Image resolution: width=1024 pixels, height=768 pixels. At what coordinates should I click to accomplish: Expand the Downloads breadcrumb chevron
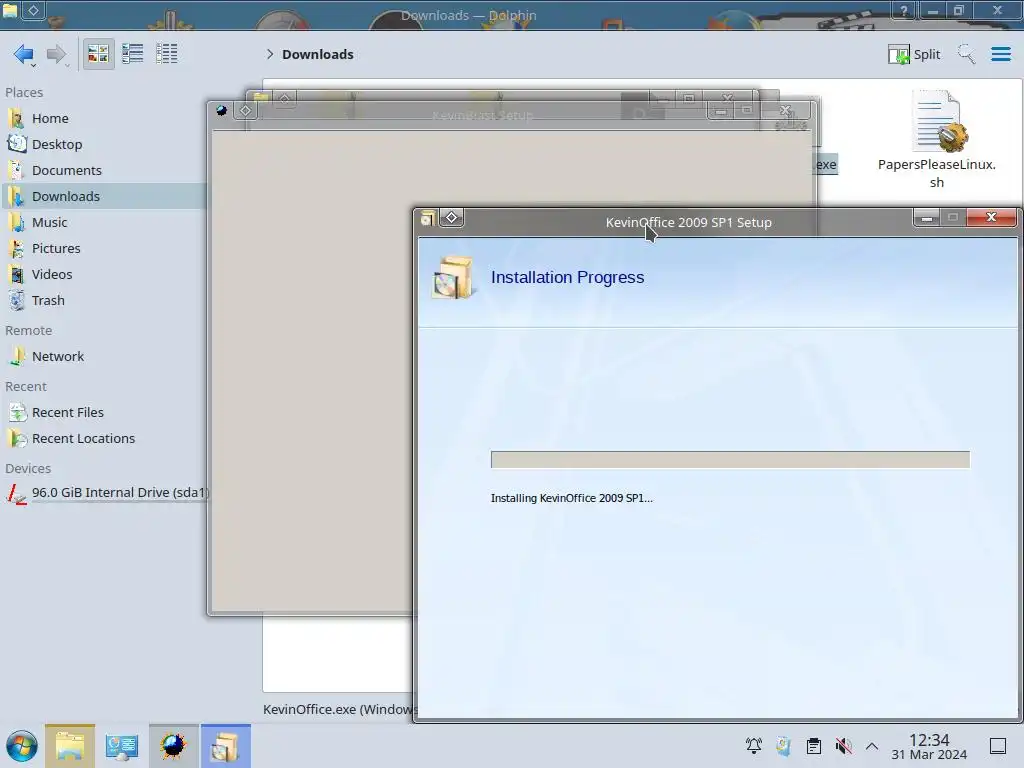[270, 54]
